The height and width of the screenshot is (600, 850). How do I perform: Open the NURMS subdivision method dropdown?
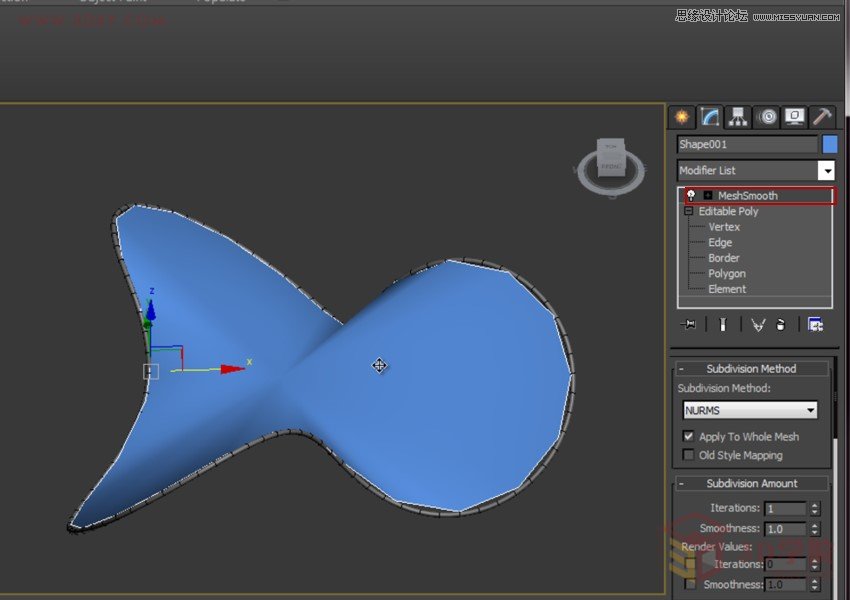[750, 410]
